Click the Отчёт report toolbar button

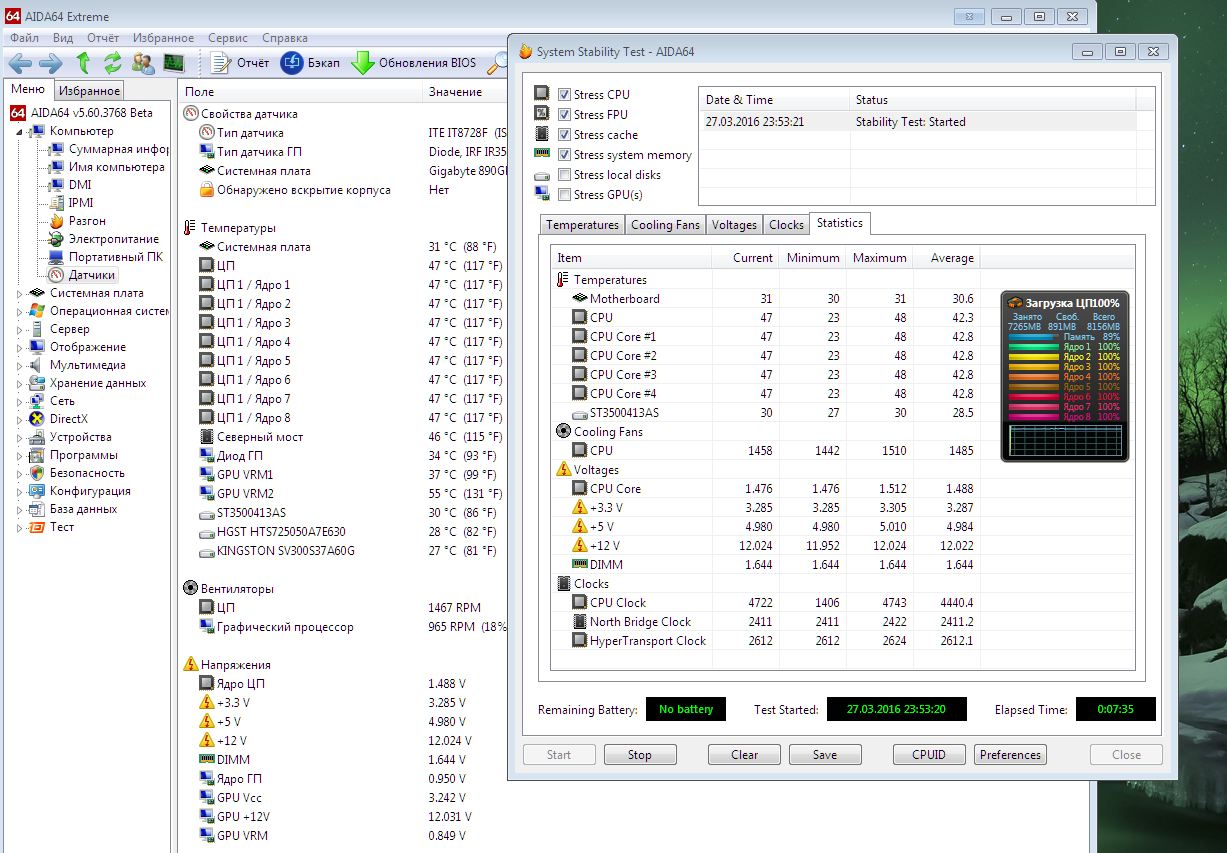240,63
